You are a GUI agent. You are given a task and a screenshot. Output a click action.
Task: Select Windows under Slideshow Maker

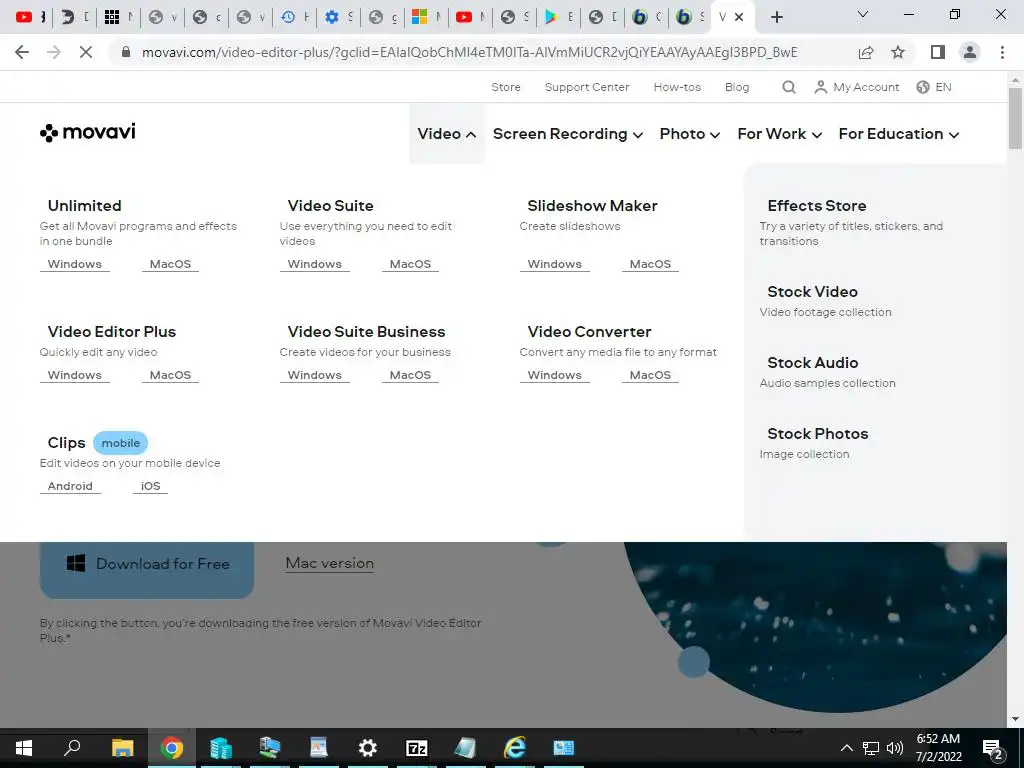554,264
